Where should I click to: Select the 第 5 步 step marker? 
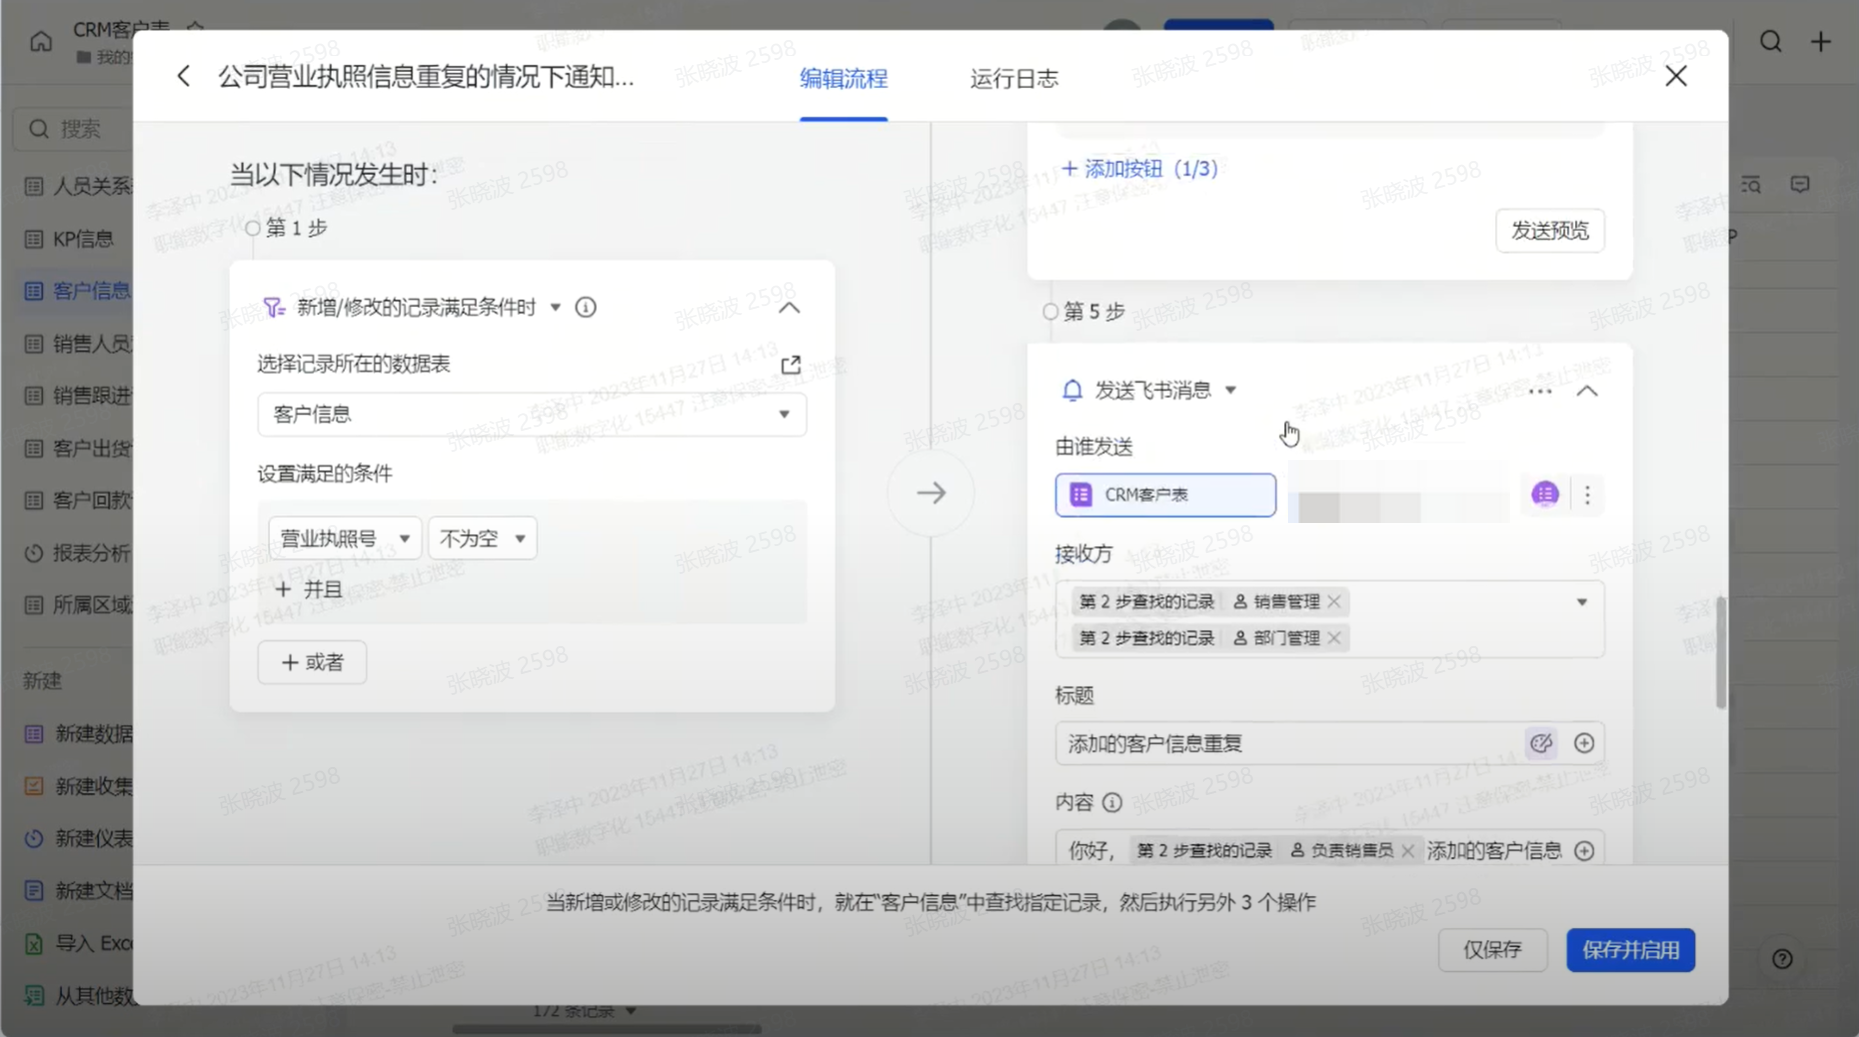click(x=1050, y=312)
